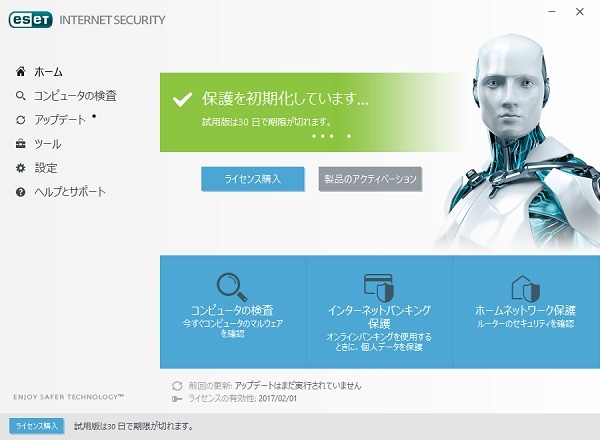Click the banking protection card-and-shield icon
The height and width of the screenshot is (440, 600).
click(x=379, y=287)
